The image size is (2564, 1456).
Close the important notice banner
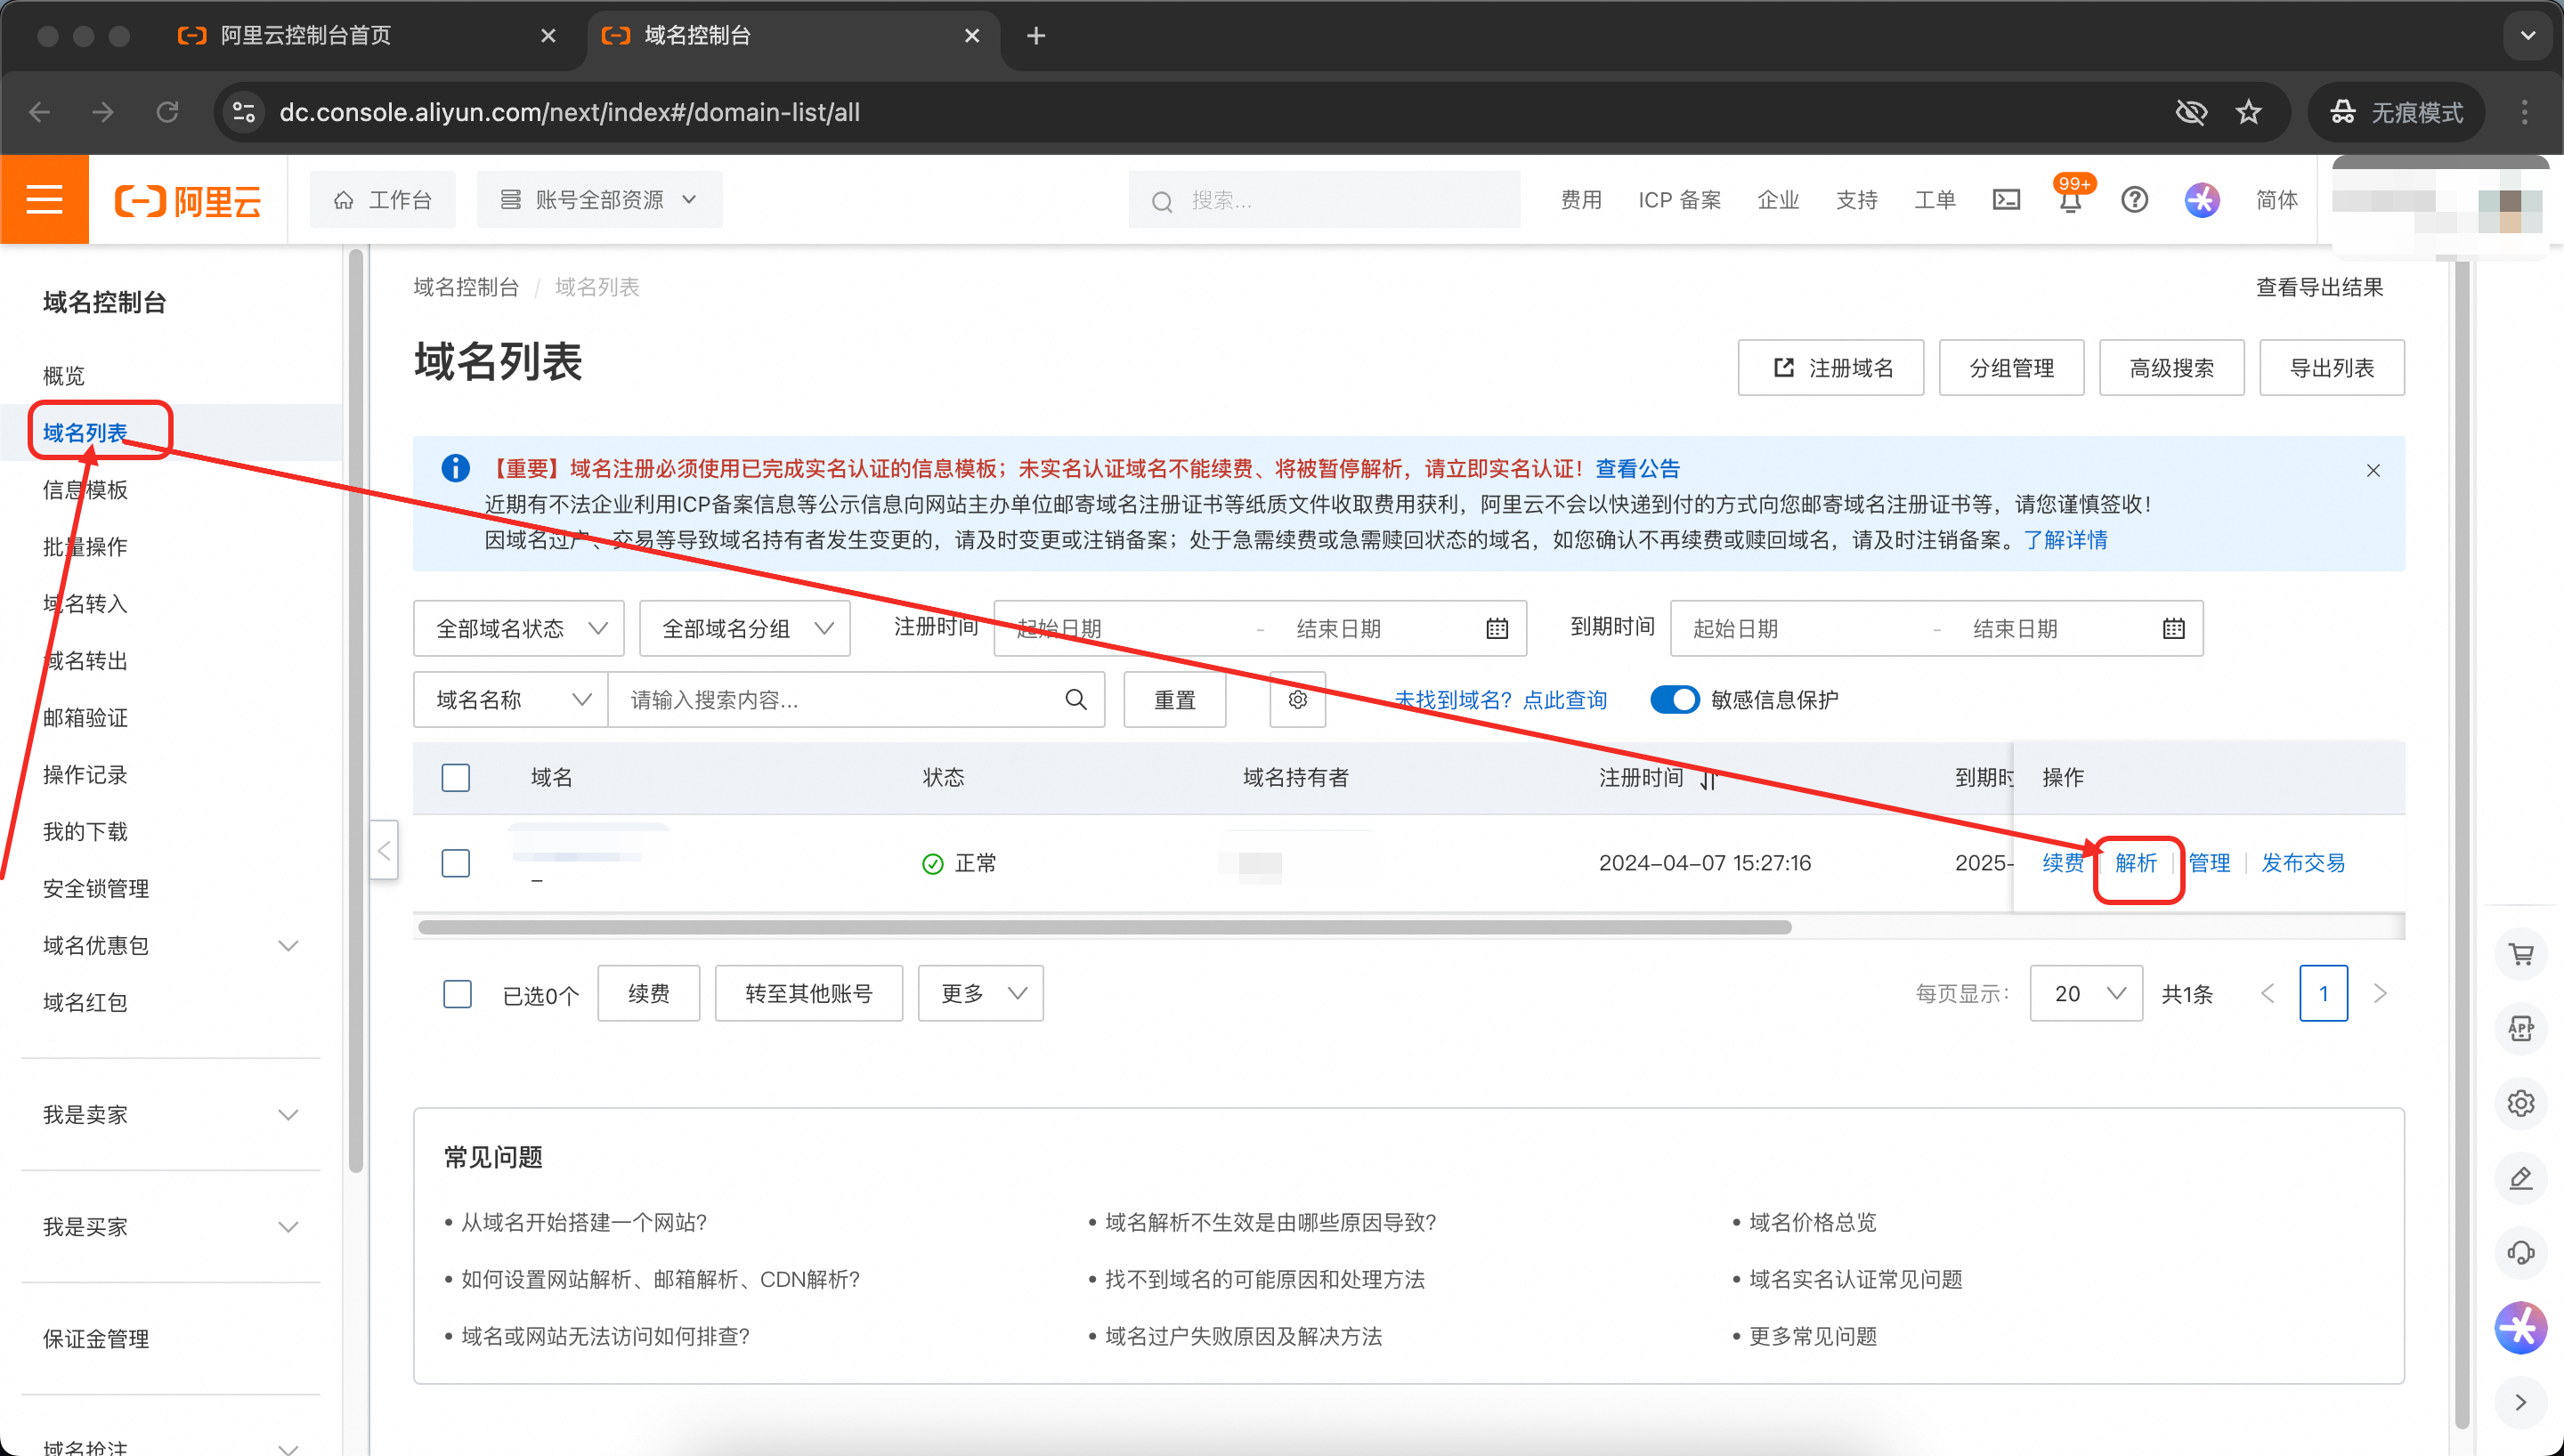(x=2372, y=470)
